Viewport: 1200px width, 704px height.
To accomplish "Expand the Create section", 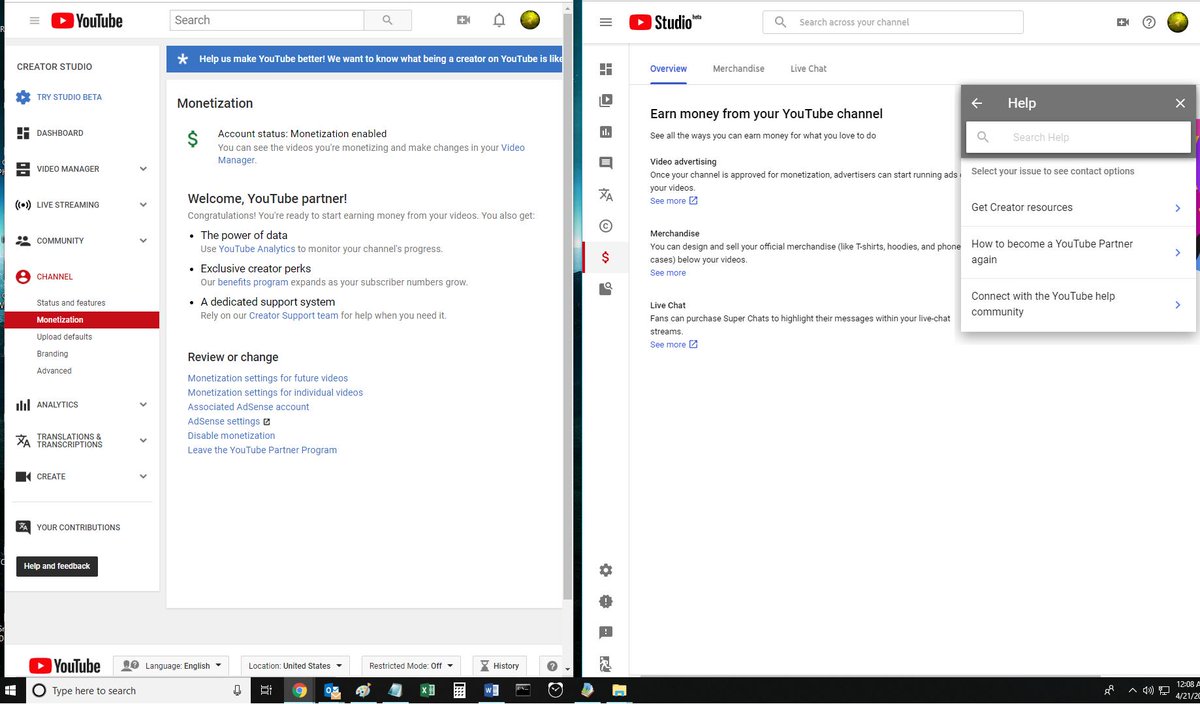I will point(143,477).
